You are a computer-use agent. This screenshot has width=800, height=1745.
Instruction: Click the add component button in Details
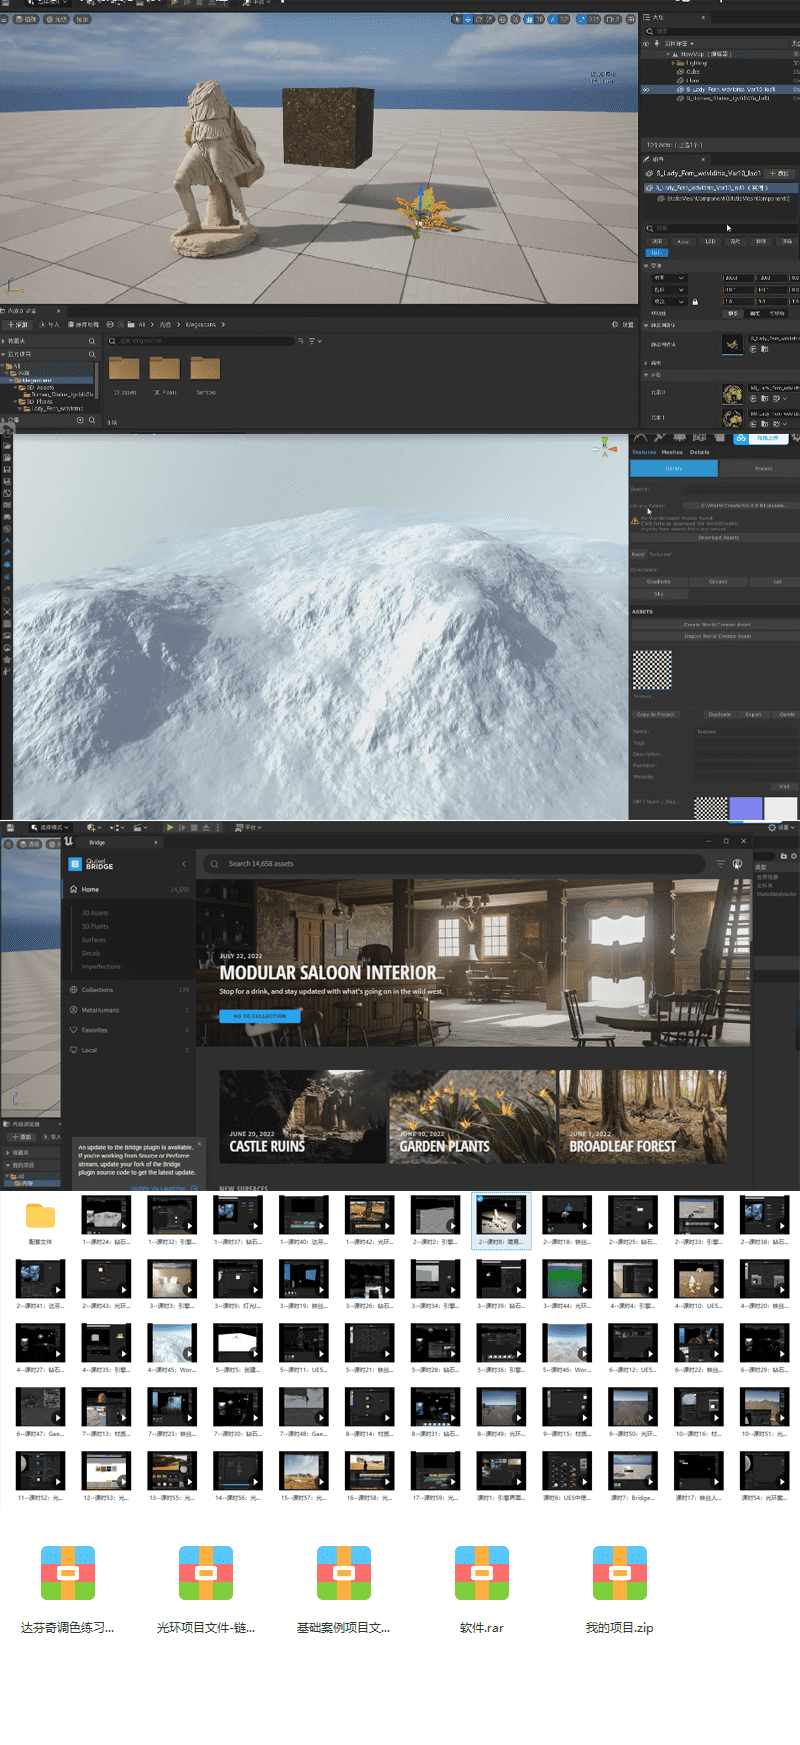point(779,173)
